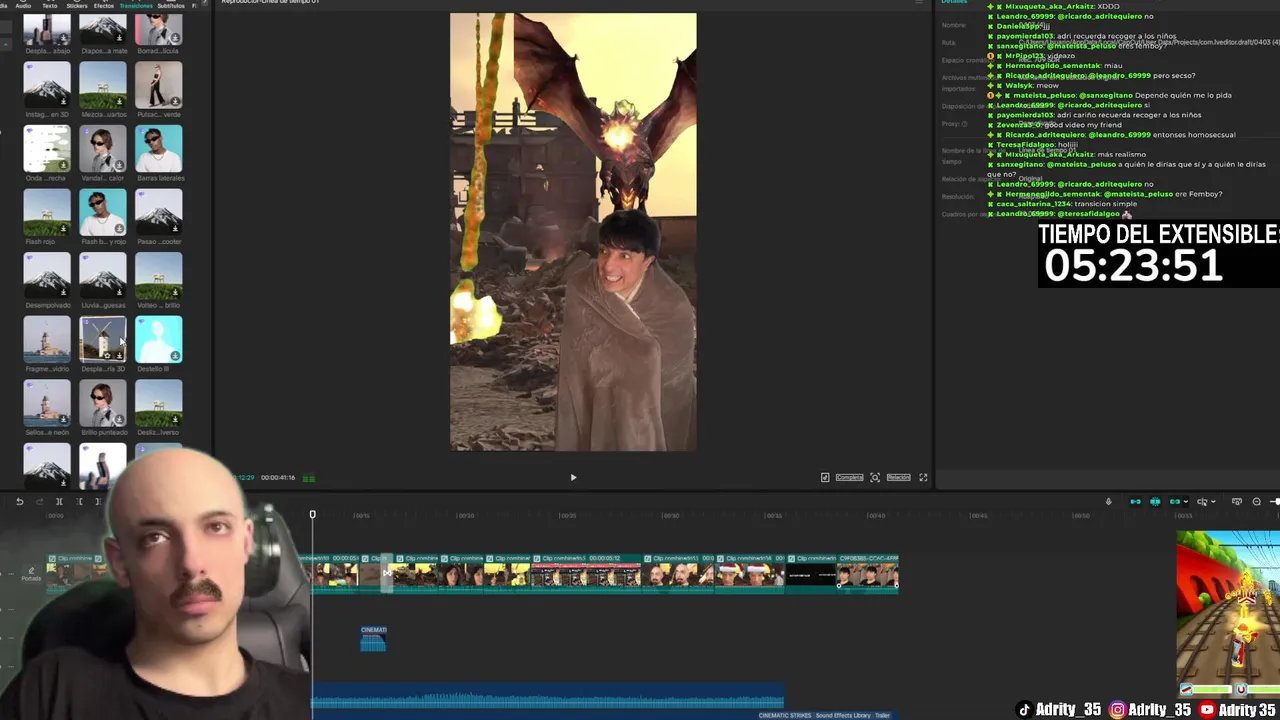Select the Mezcla...uartos transition thumbnail
Image resolution: width=1280 pixels, height=720 pixels.
coord(103,85)
